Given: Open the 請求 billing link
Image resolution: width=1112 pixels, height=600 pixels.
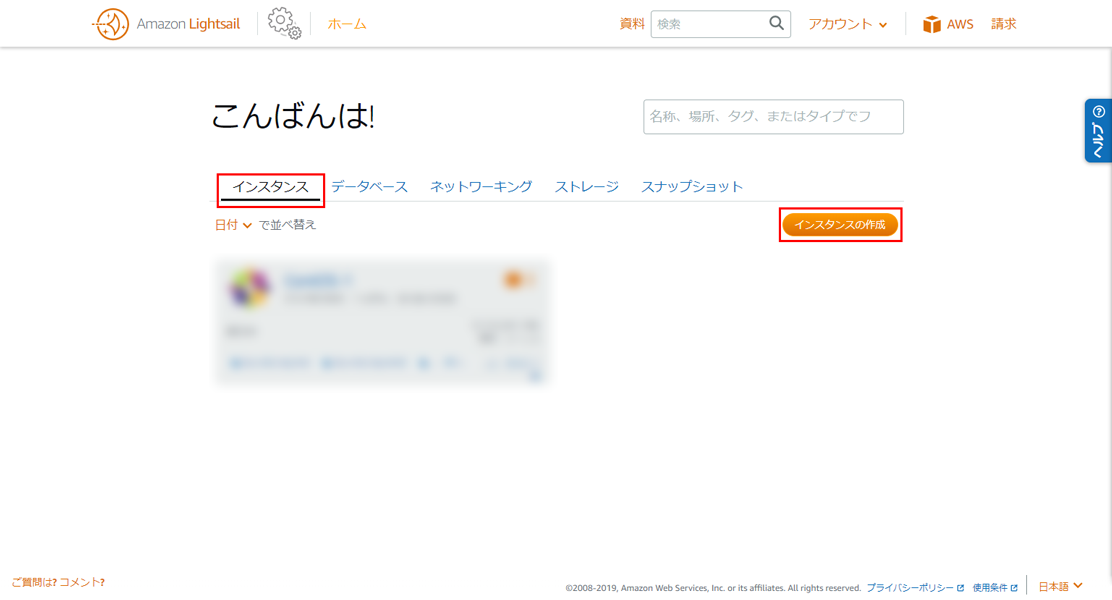Looking at the screenshot, I should (1003, 24).
